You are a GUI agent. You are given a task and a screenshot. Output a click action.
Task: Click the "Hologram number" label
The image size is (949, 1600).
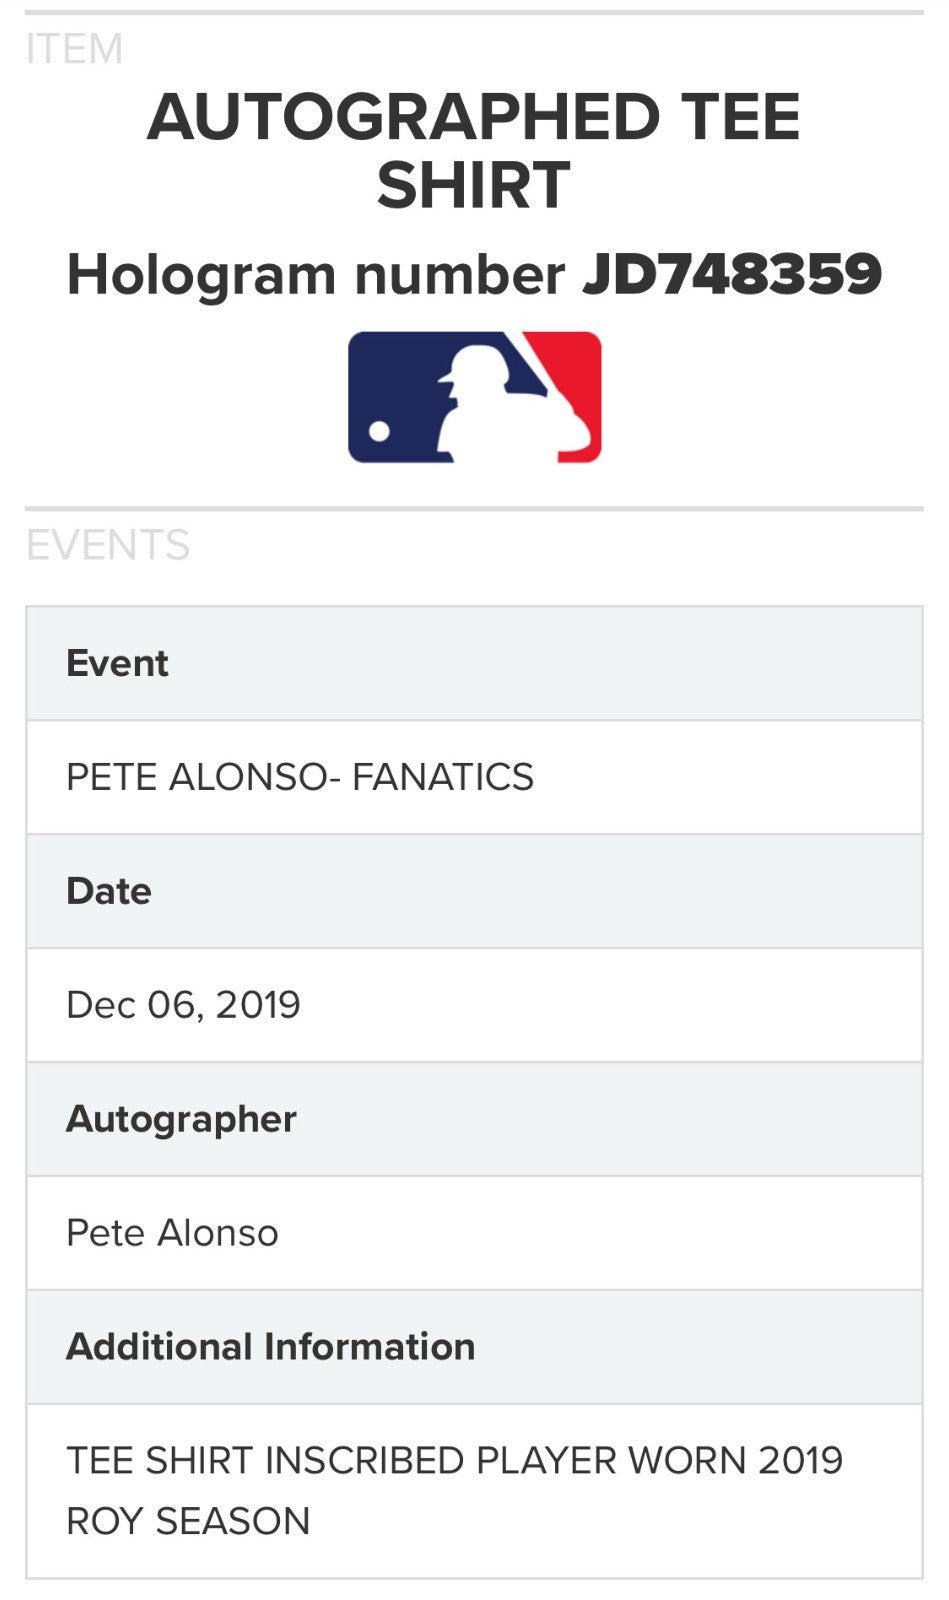315,274
